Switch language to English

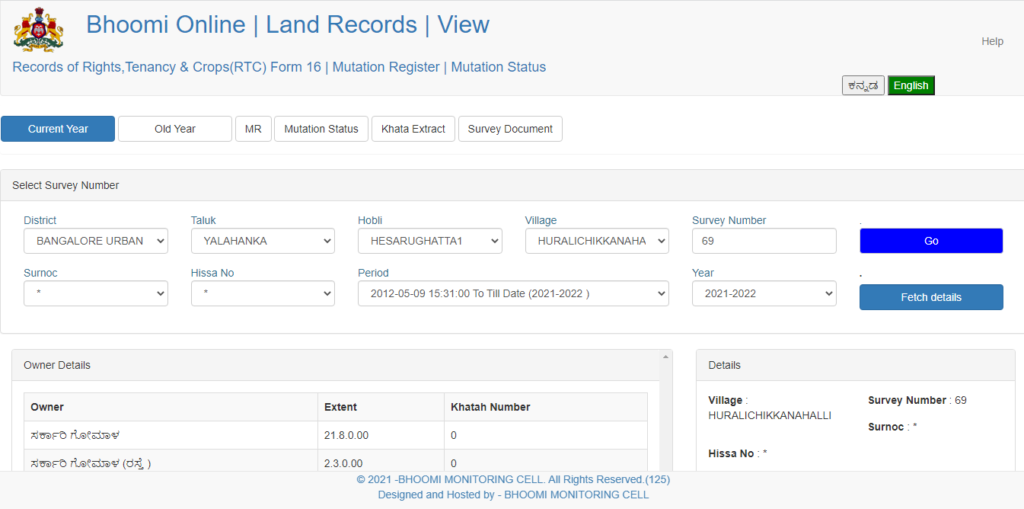point(911,86)
